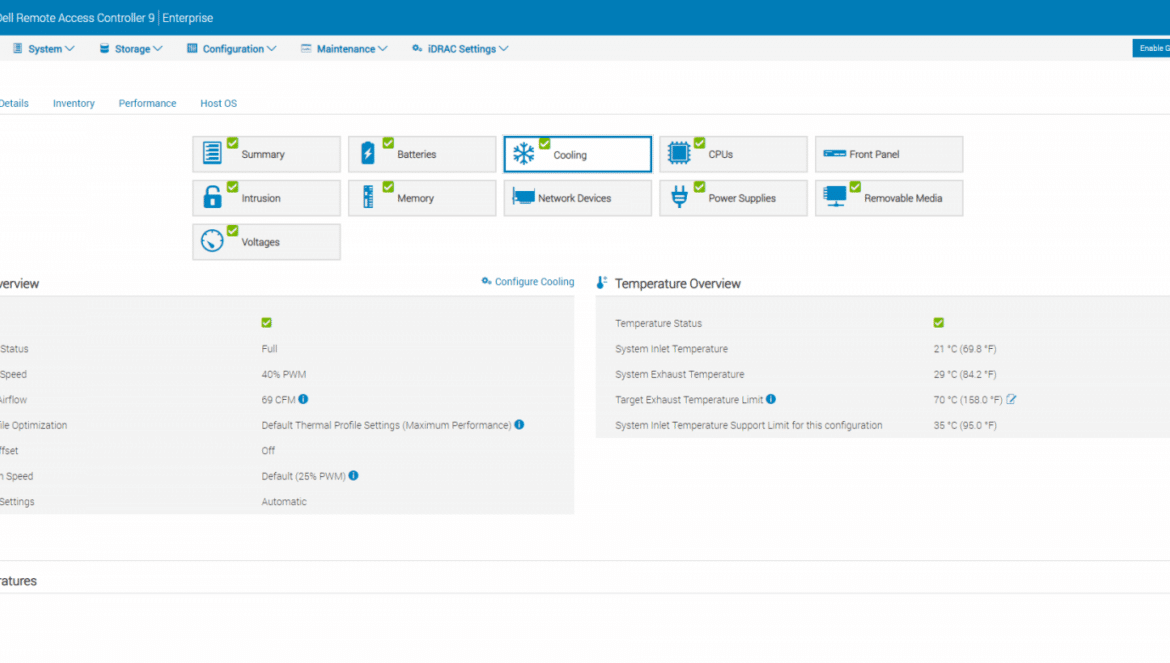Open the iDRAC Settings menu
Viewport: 1170px width, 663px height.
tap(460, 48)
